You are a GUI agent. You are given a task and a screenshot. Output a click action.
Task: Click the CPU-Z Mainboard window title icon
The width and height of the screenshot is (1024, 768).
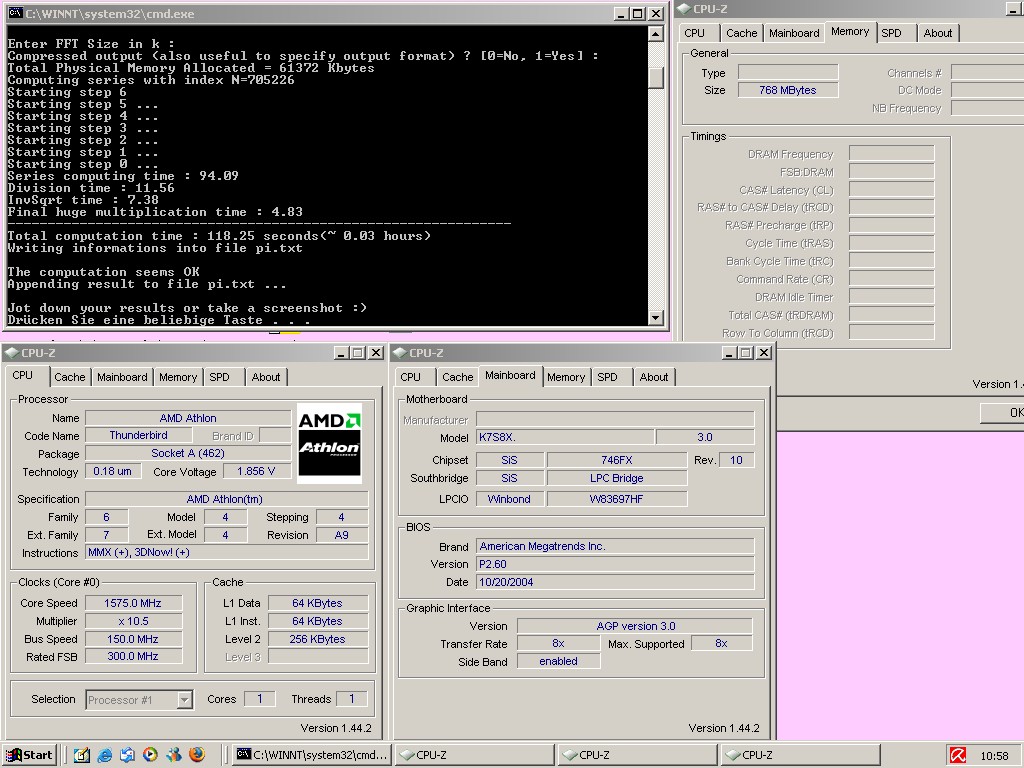(400, 353)
